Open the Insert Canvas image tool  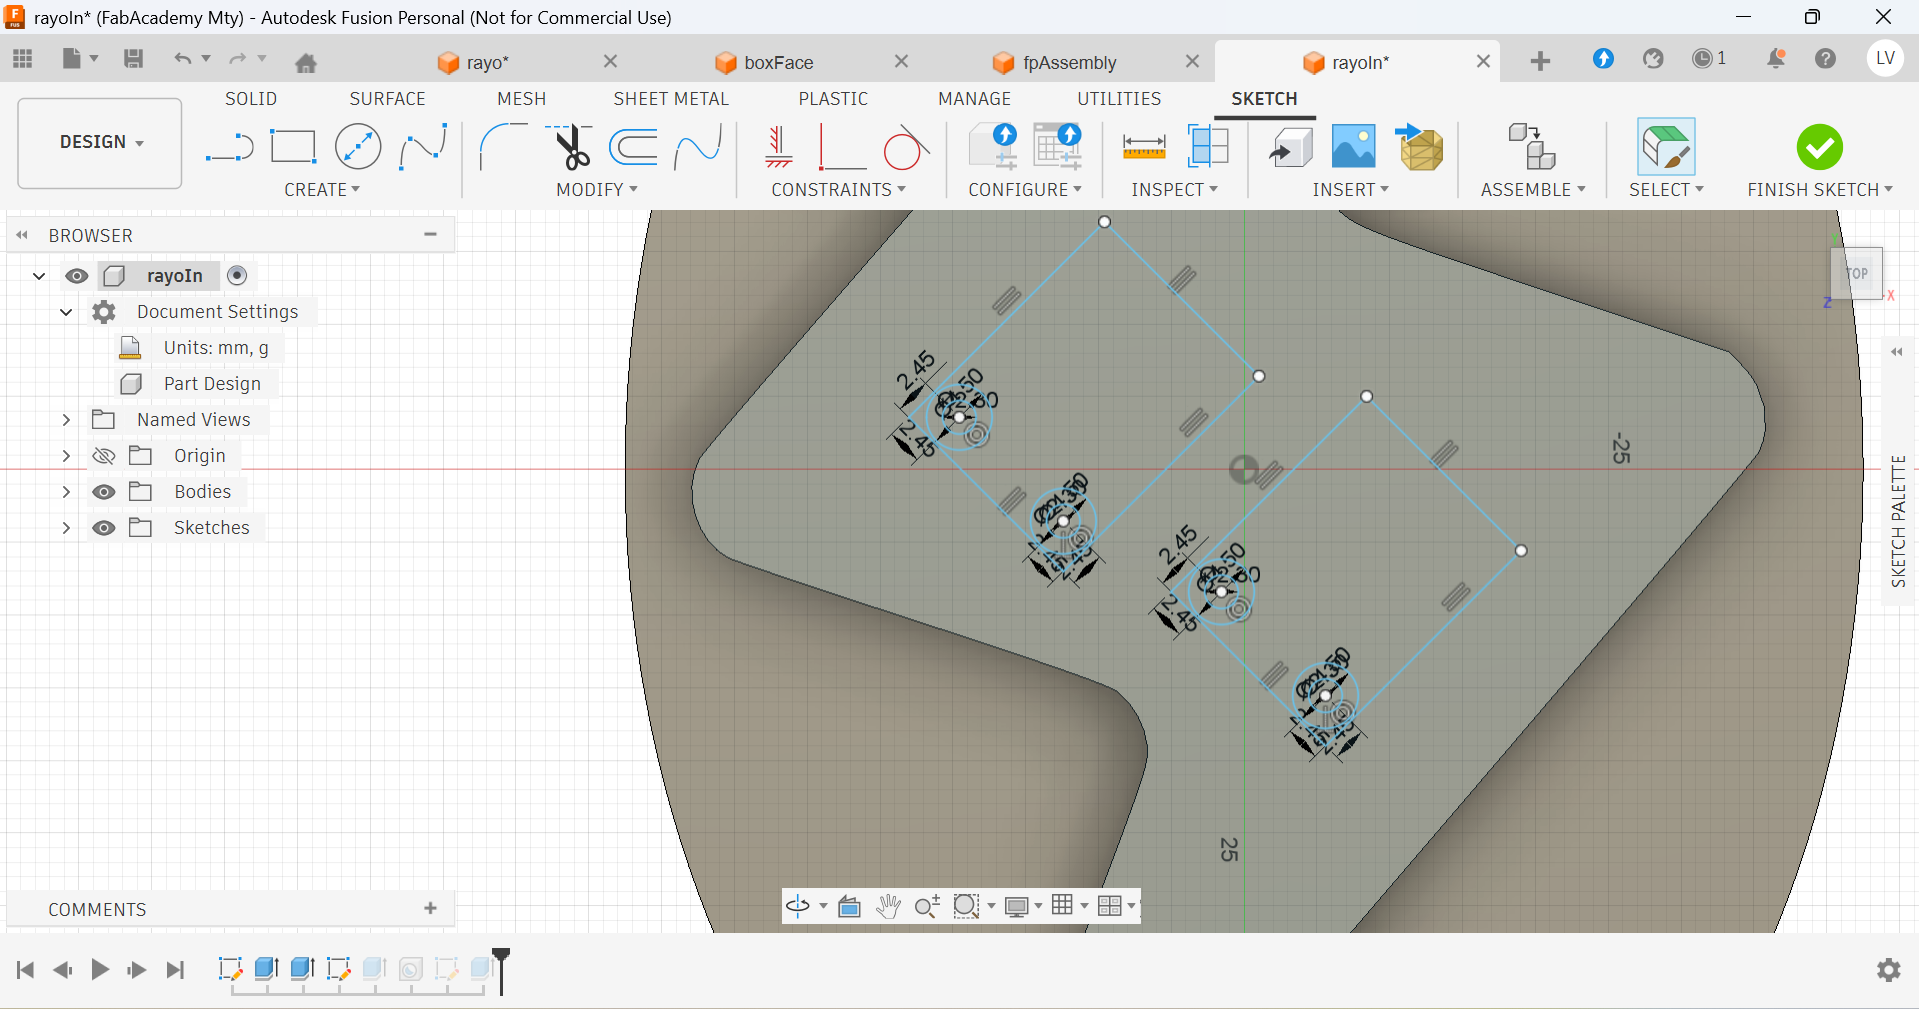tap(1354, 147)
